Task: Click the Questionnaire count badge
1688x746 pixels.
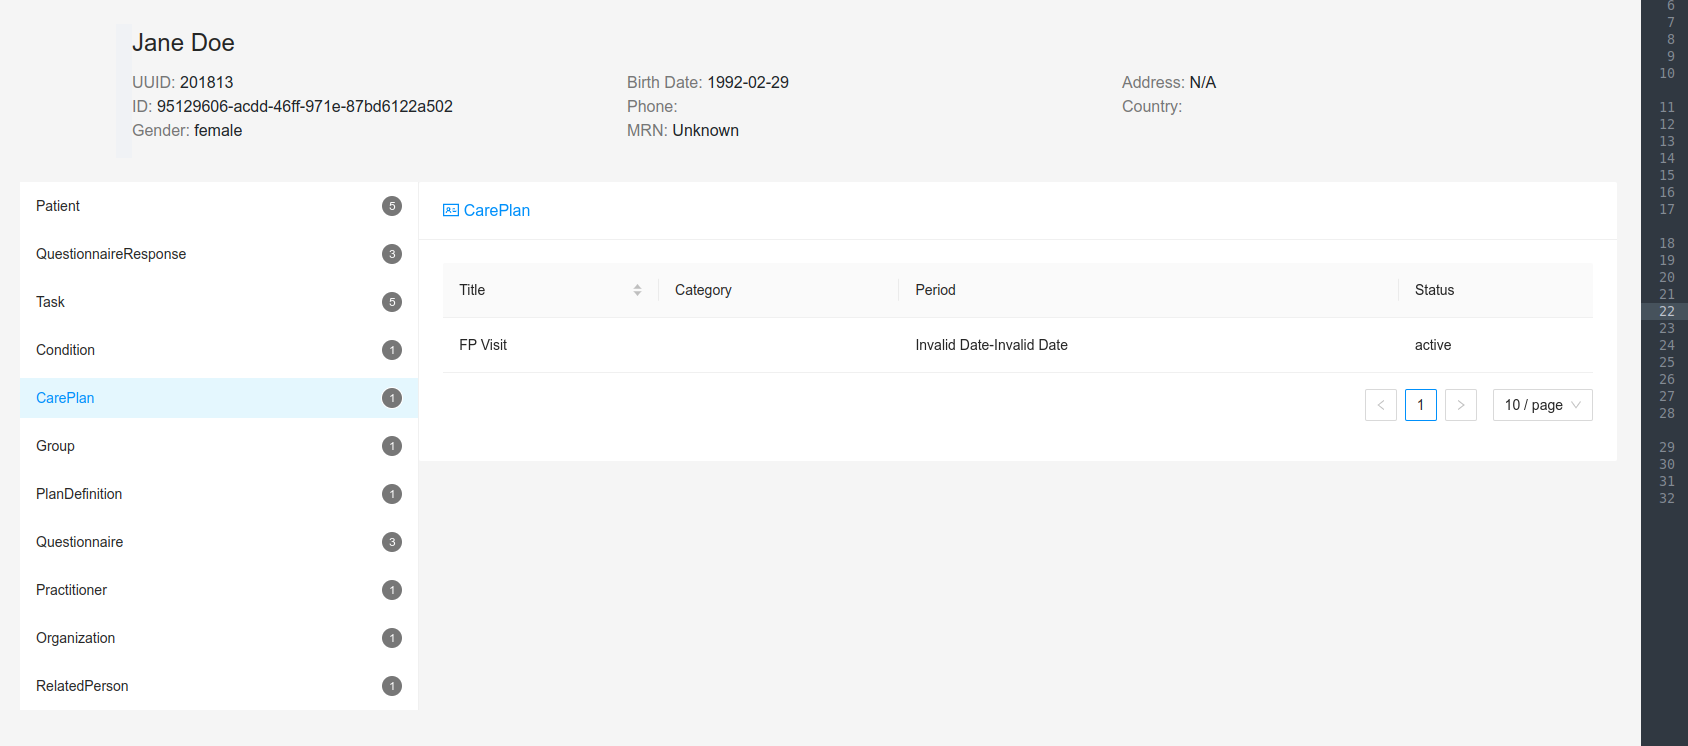Action: pyautogui.click(x=392, y=542)
